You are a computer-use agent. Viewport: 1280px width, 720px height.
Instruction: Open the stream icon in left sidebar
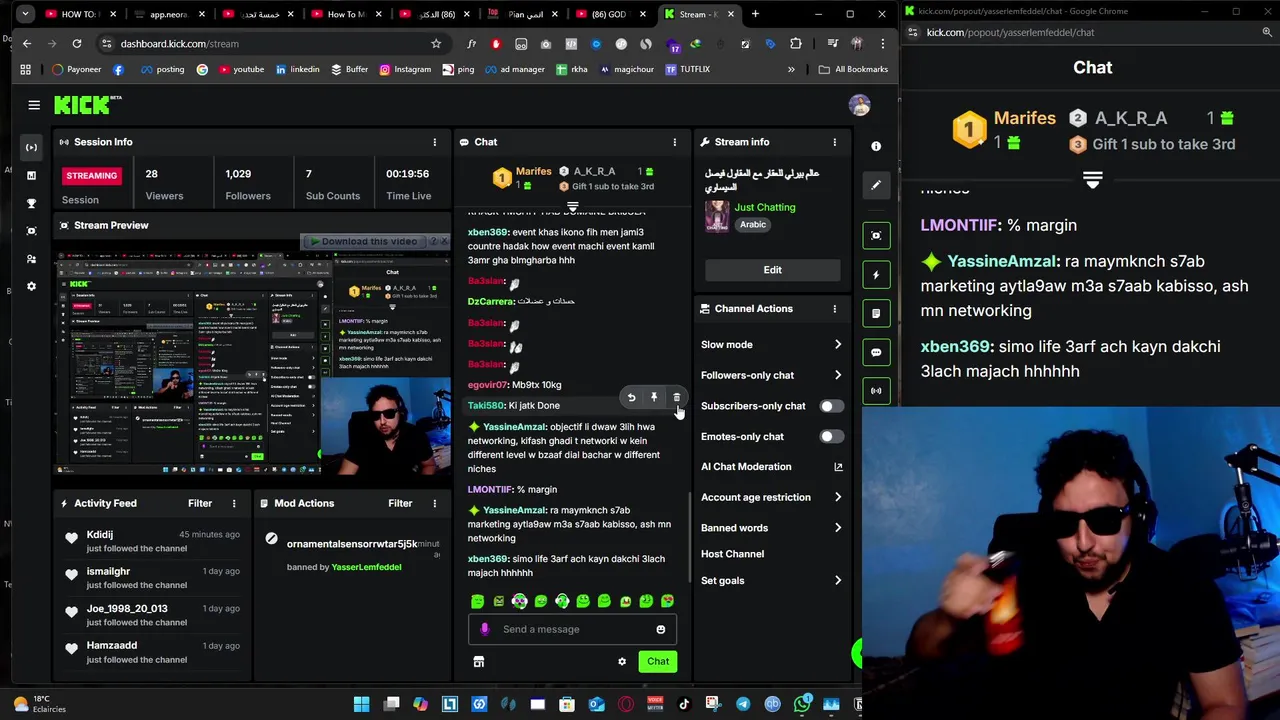pos(31,147)
